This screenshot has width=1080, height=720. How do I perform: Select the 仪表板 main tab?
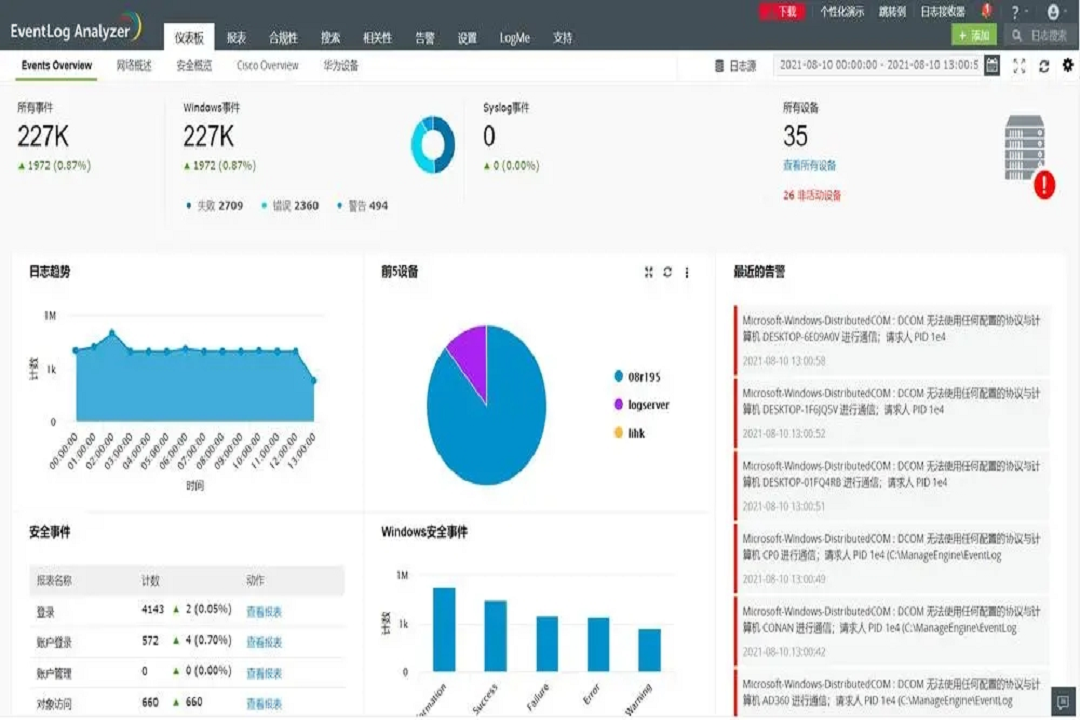(x=189, y=38)
